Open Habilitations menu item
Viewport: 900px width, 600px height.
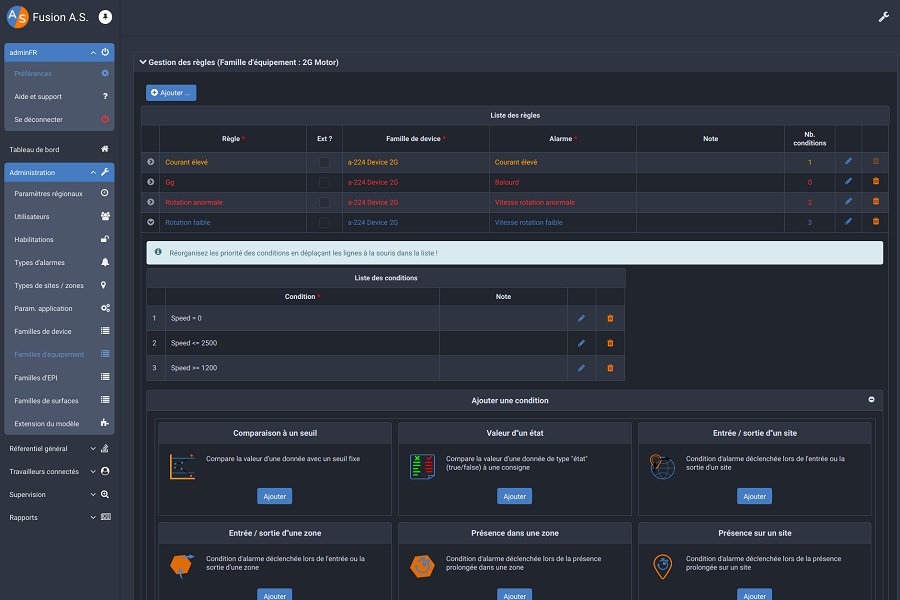59,239
